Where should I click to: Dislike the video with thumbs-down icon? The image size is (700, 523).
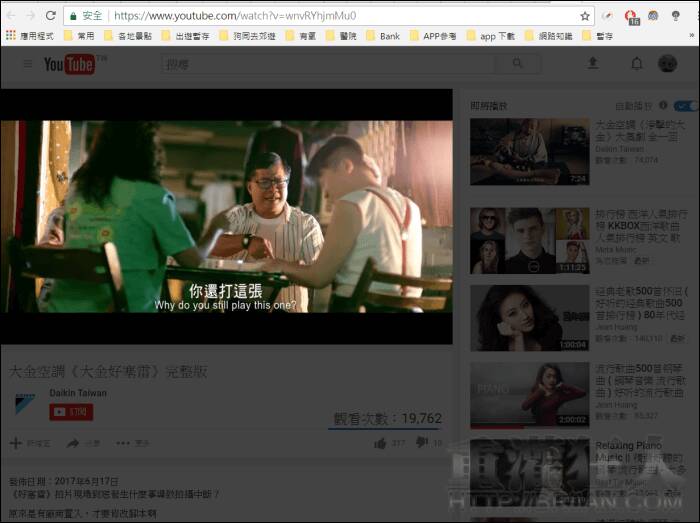(421, 443)
